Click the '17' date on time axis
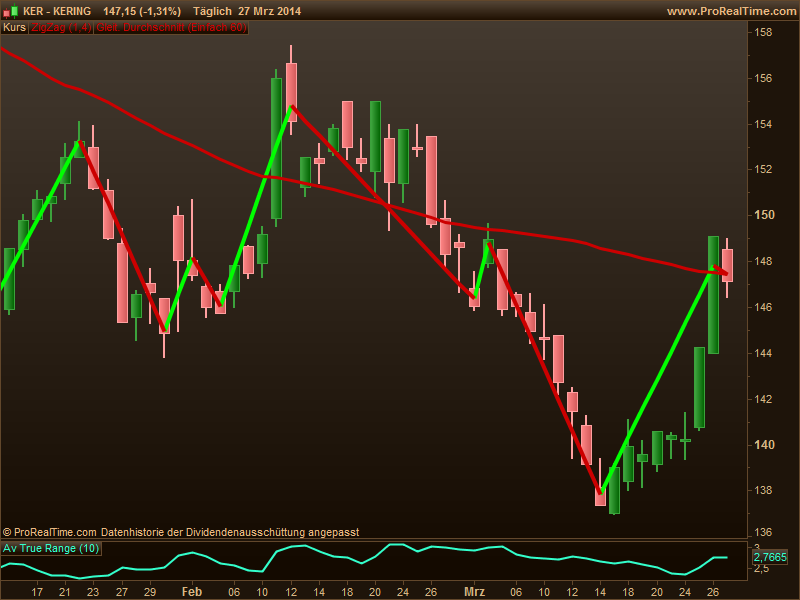Screen dimensions: 800x600 click(37, 592)
